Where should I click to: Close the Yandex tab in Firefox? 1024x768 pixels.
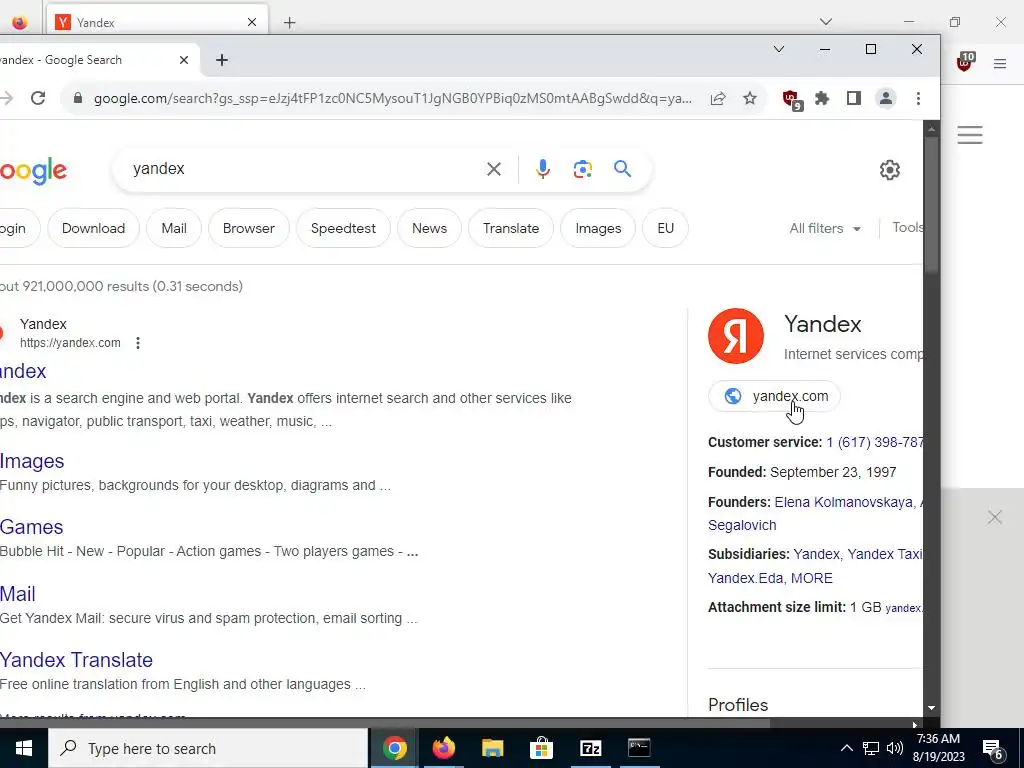[x=252, y=22]
